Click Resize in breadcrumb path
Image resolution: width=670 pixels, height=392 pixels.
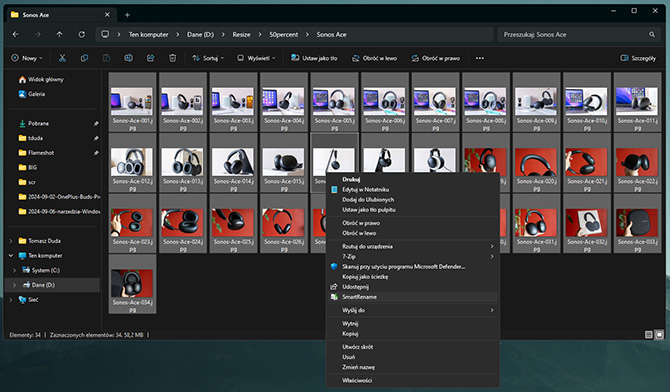coord(241,35)
